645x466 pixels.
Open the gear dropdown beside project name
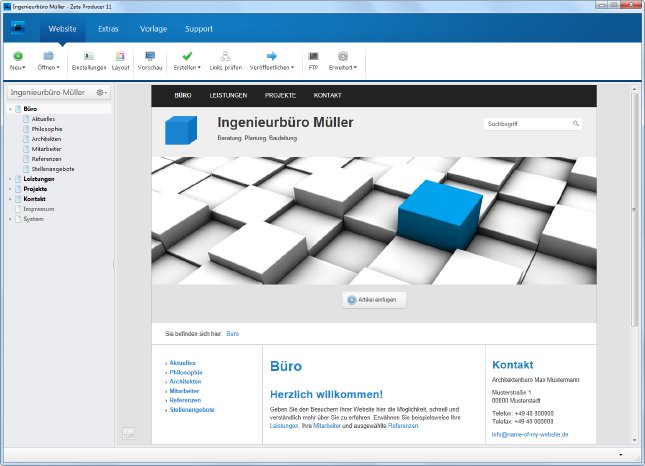101,92
